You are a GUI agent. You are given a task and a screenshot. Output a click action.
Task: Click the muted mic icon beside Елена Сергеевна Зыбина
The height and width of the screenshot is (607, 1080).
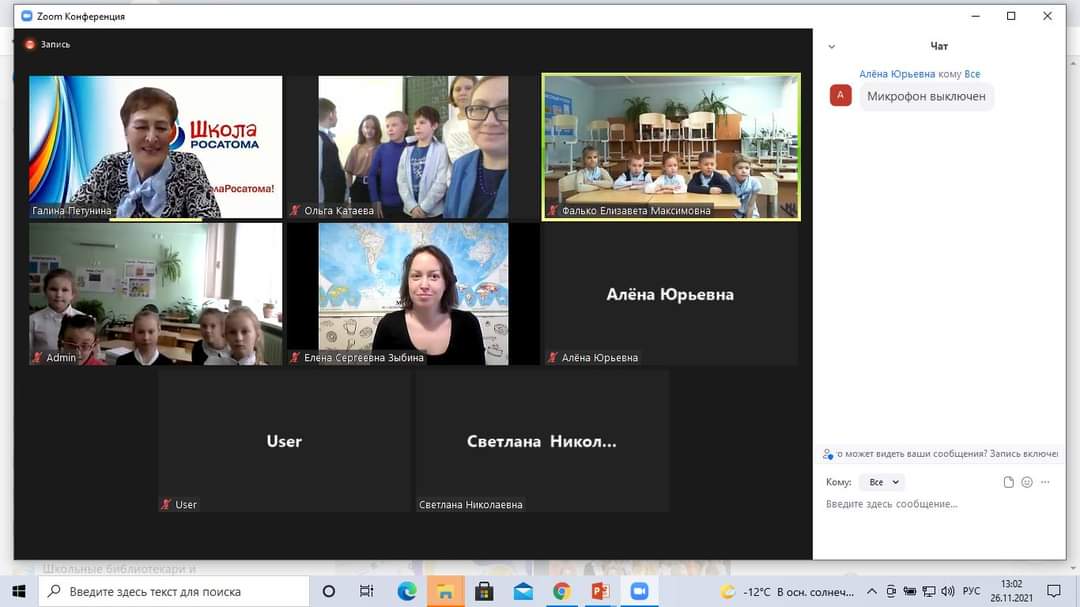coord(295,358)
